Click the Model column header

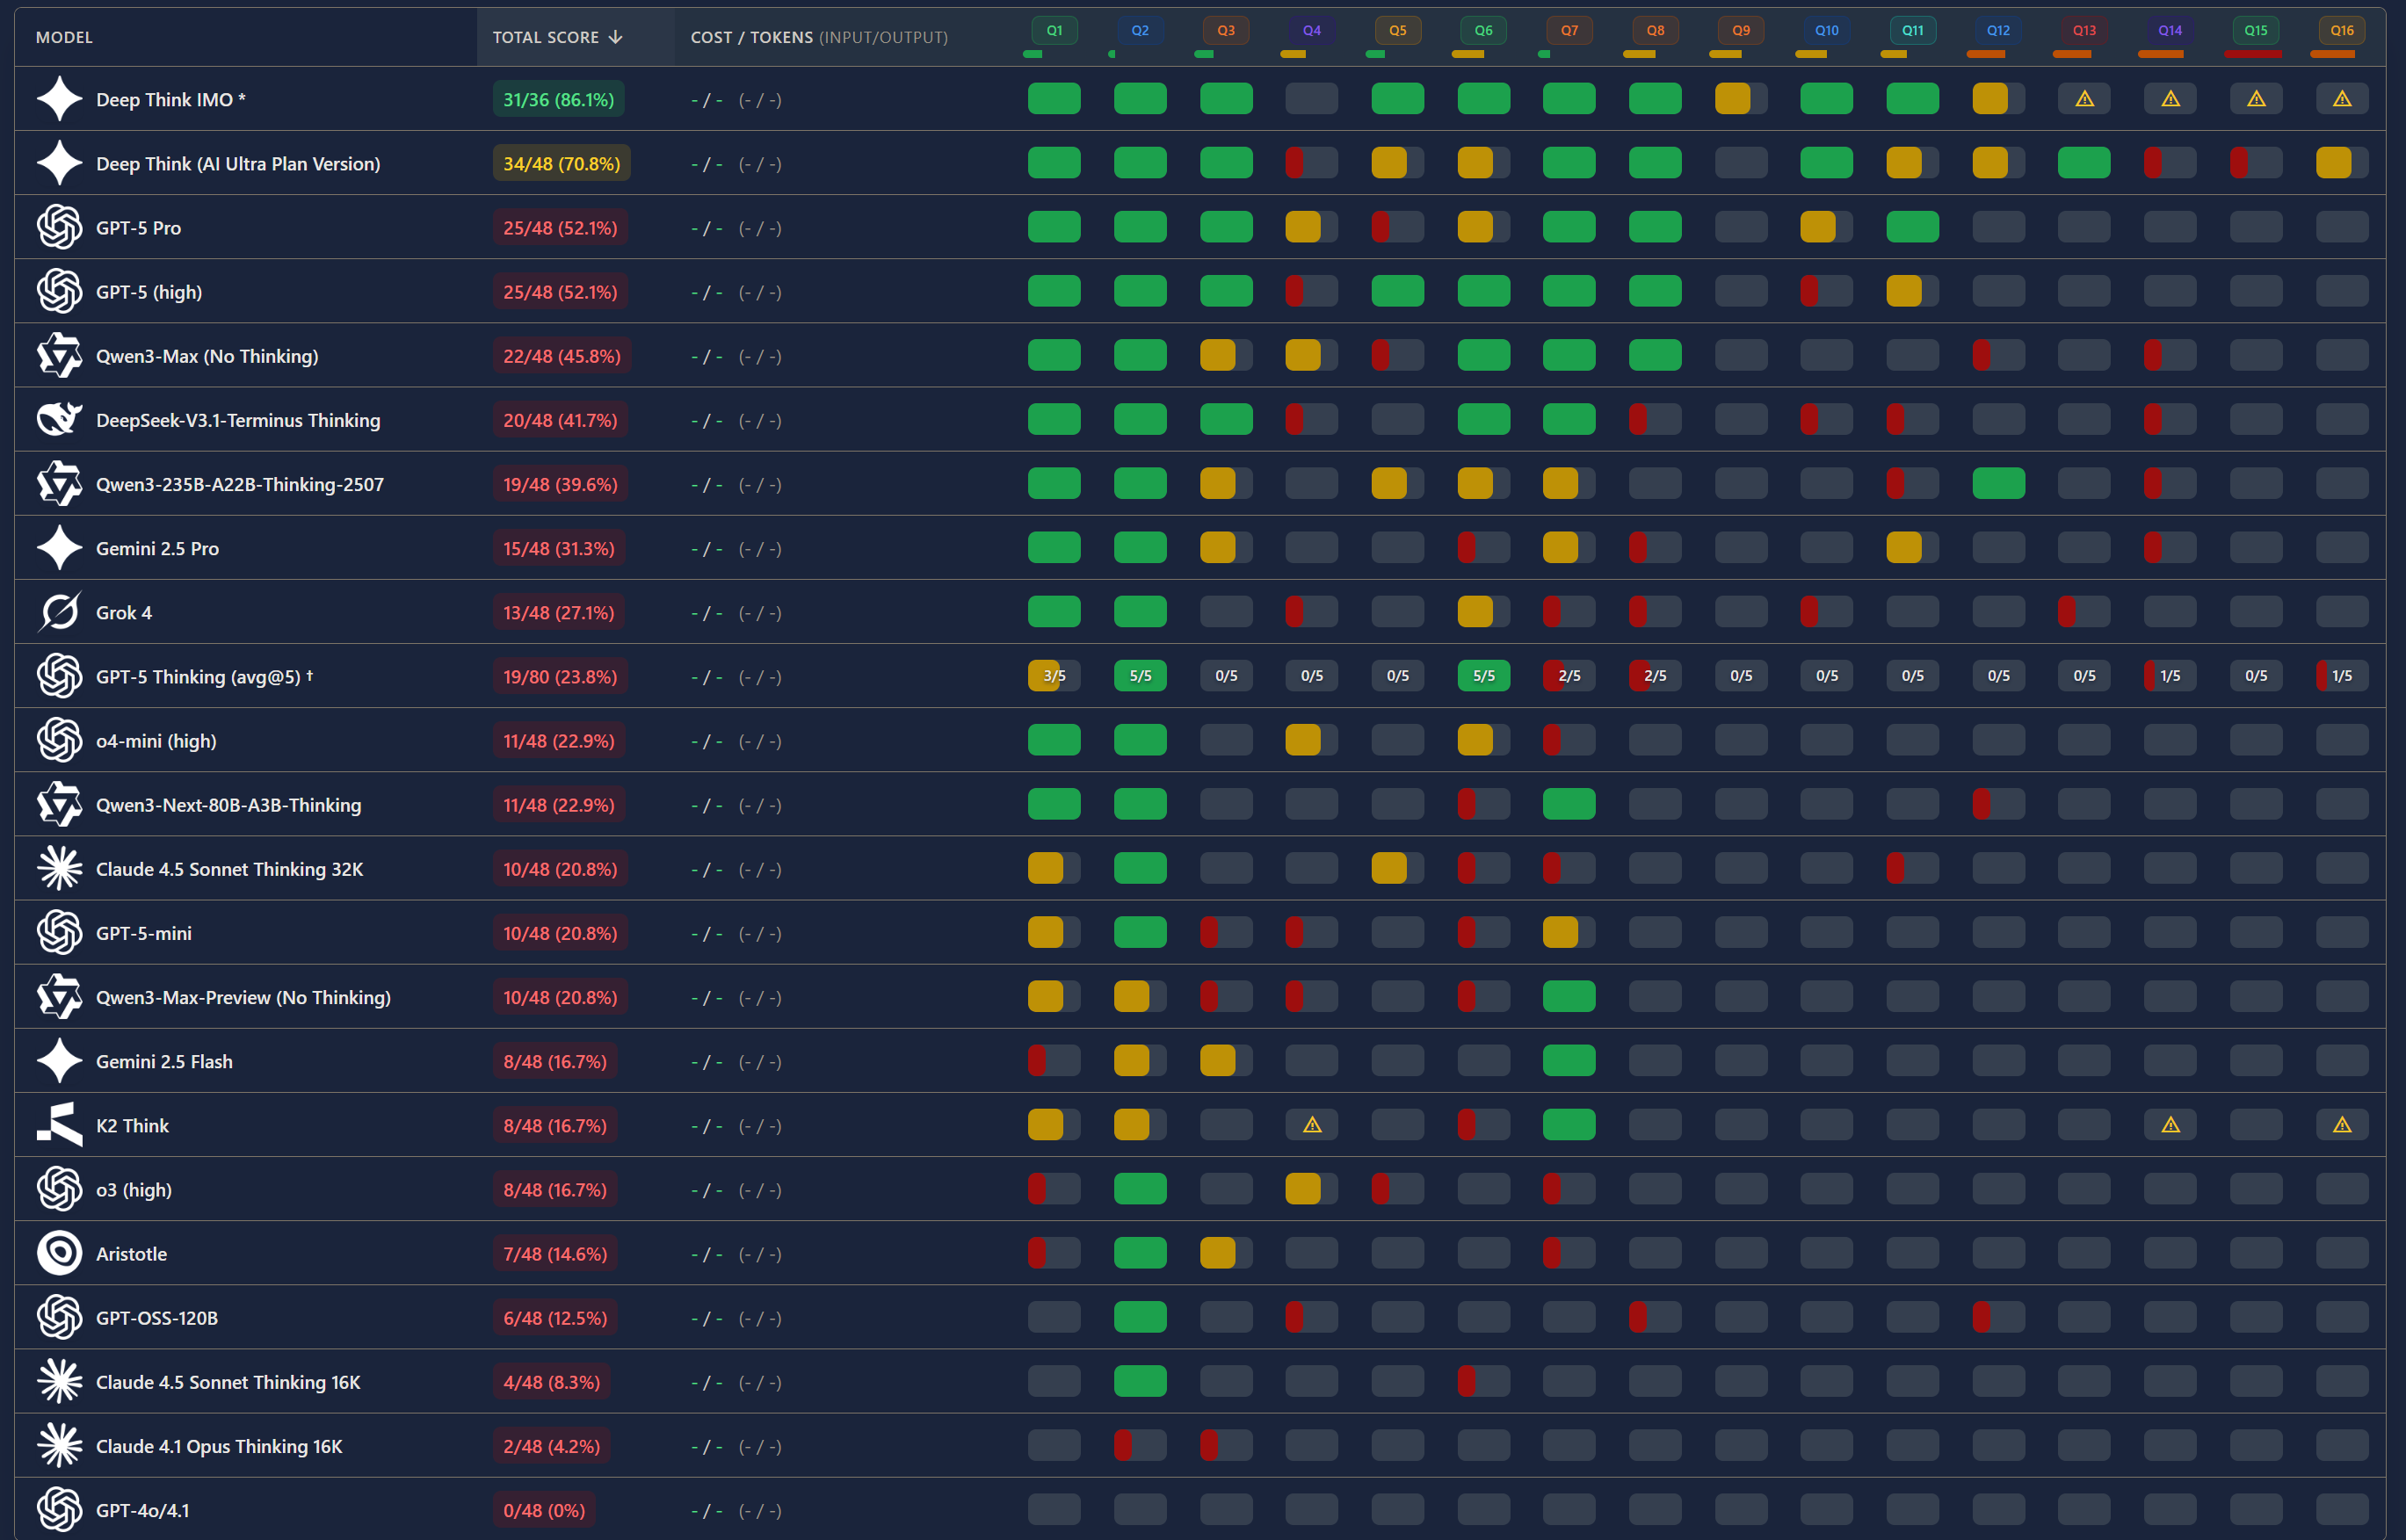click(64, 37)
